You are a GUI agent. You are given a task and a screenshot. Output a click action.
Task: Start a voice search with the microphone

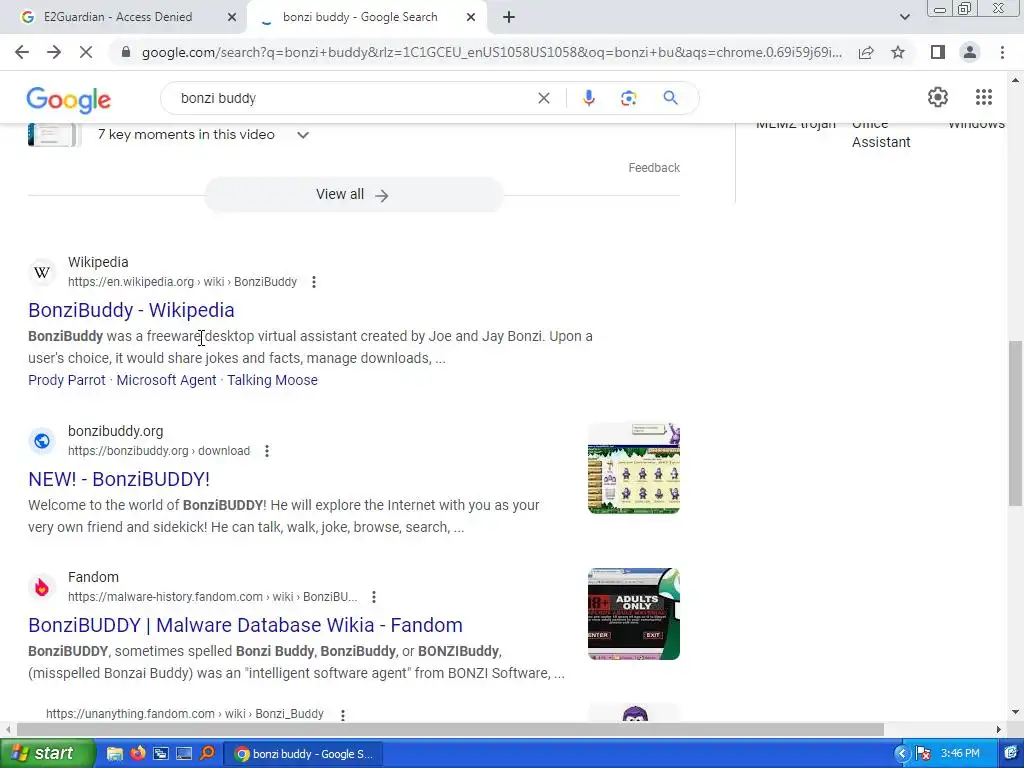point(588,98)
